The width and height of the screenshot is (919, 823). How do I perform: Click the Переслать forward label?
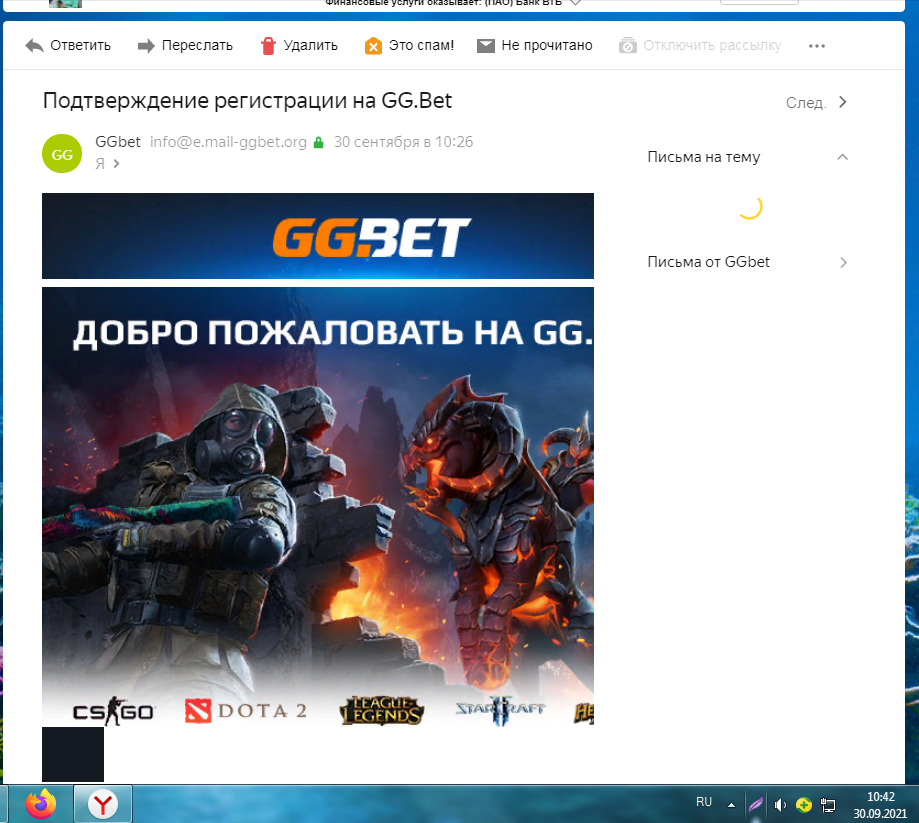[x=197, y=46]
